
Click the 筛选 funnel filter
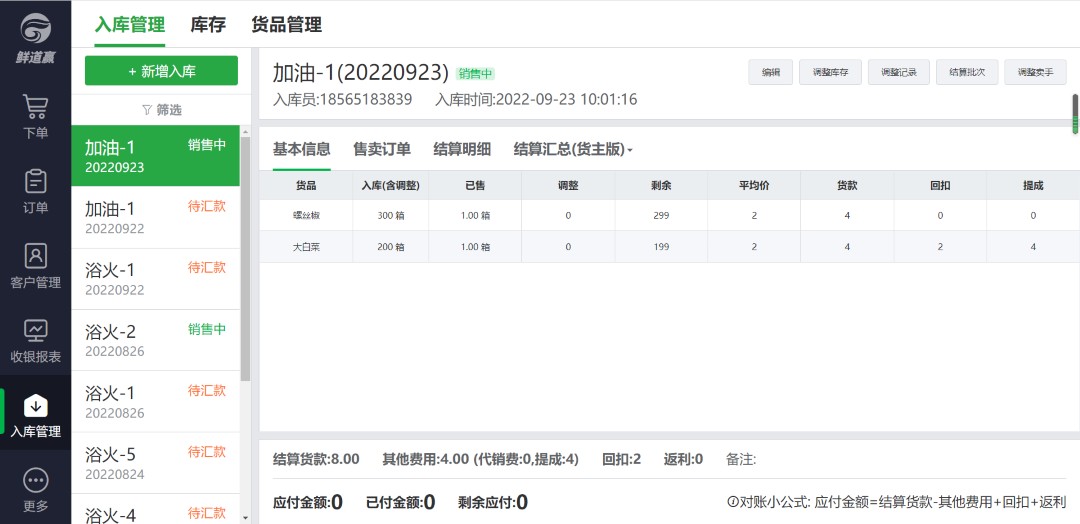[x=162, y=109]
